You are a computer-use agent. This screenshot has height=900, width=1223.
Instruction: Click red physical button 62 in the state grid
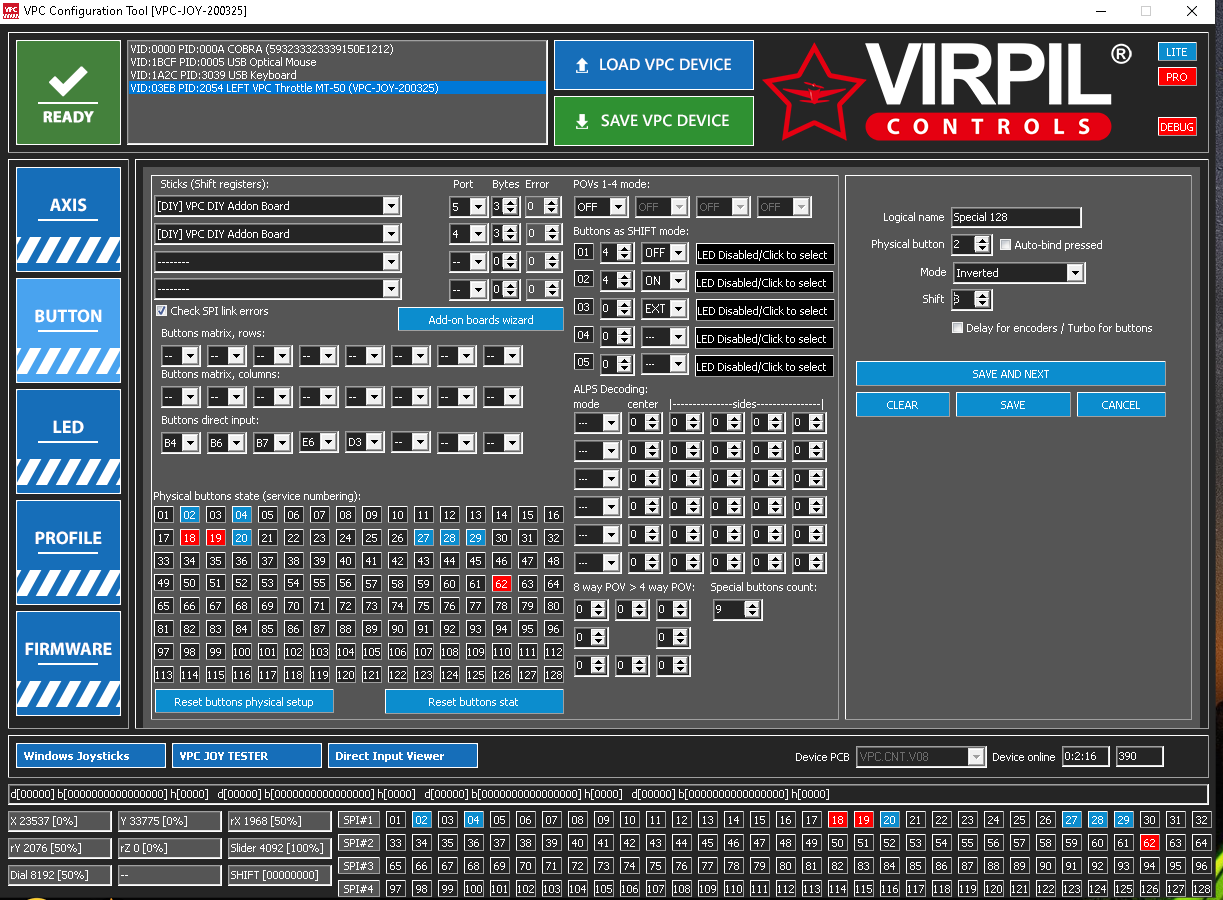tap(502, 584)
